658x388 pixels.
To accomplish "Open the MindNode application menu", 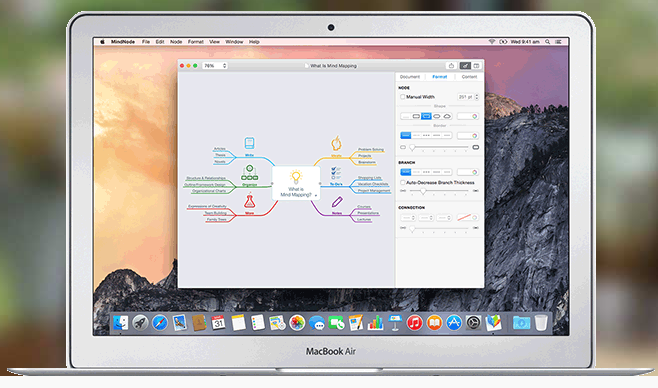I will tap(123, 42).
